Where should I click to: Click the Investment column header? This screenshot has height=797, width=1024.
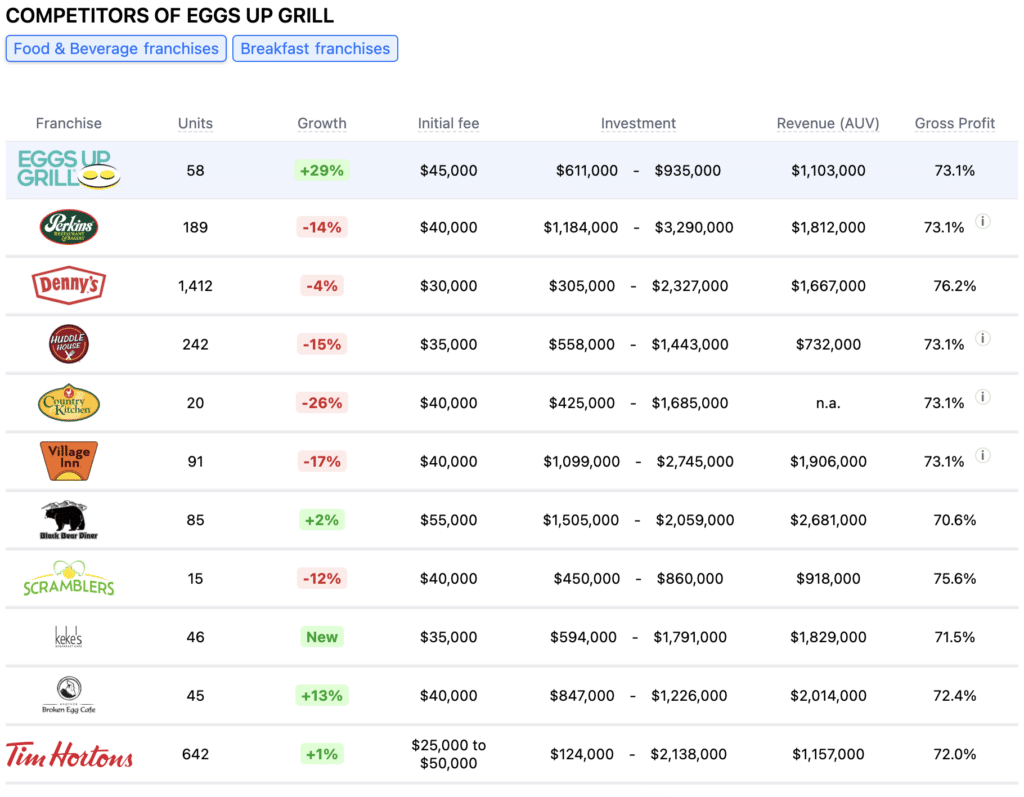pos(638,123)
